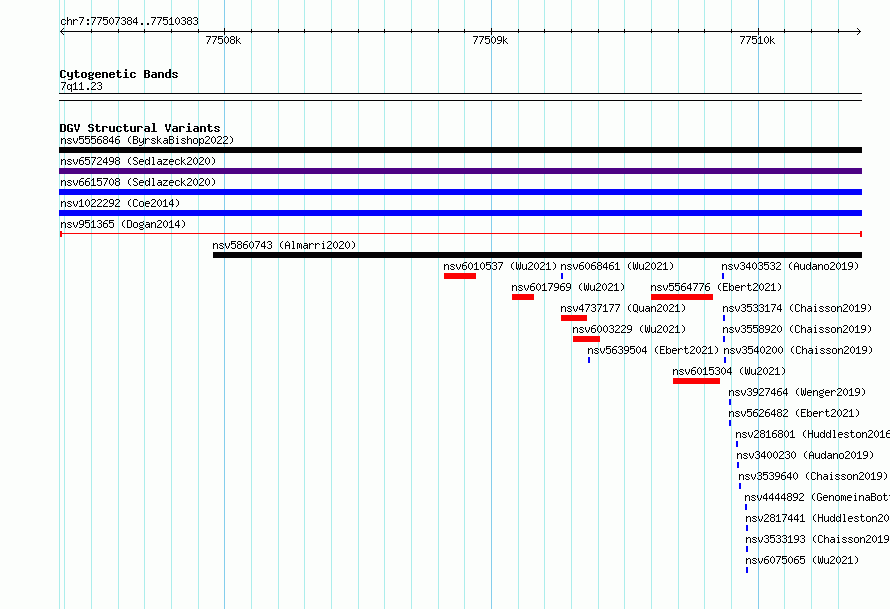This screenshot has width=890, height=609.
Task: Select red bar under nsv5564776
Action: point(682,297)
